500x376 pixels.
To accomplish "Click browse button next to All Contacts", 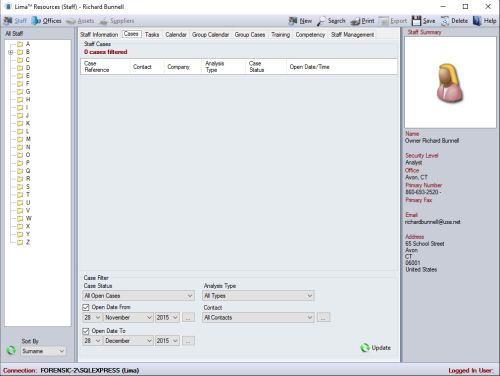I will (x=323, y=317).
